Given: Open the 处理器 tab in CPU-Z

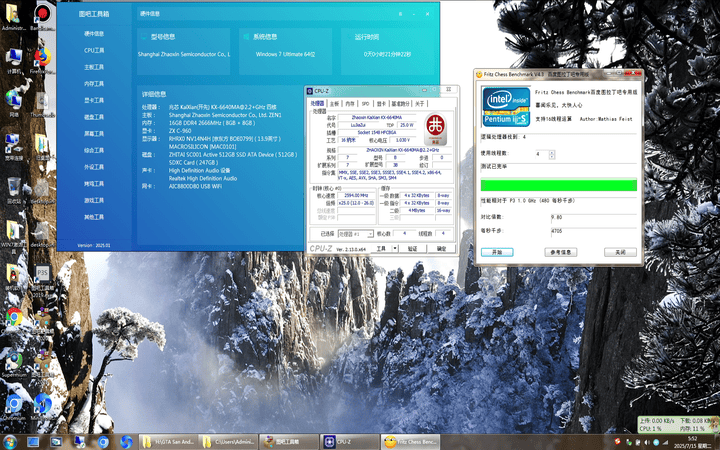Looking at the screenshot, I should (x=317, y=104).
